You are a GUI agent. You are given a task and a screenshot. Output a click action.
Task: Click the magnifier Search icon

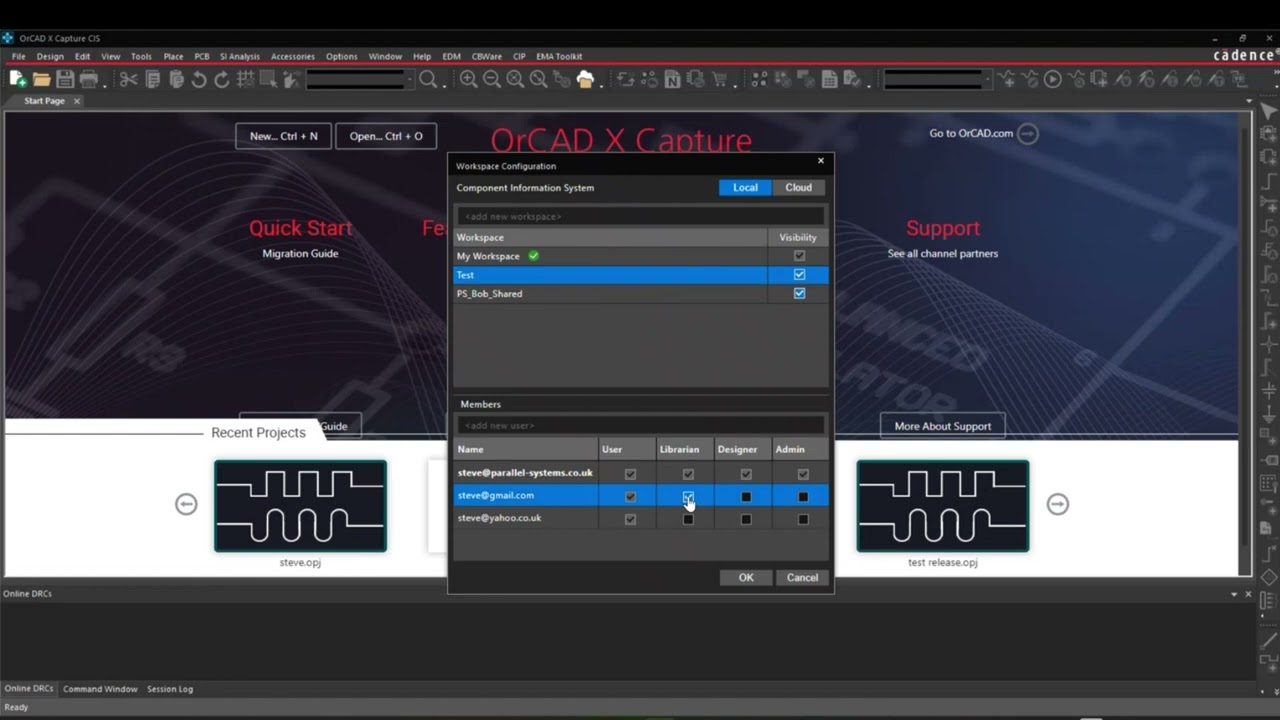[428, 79]
